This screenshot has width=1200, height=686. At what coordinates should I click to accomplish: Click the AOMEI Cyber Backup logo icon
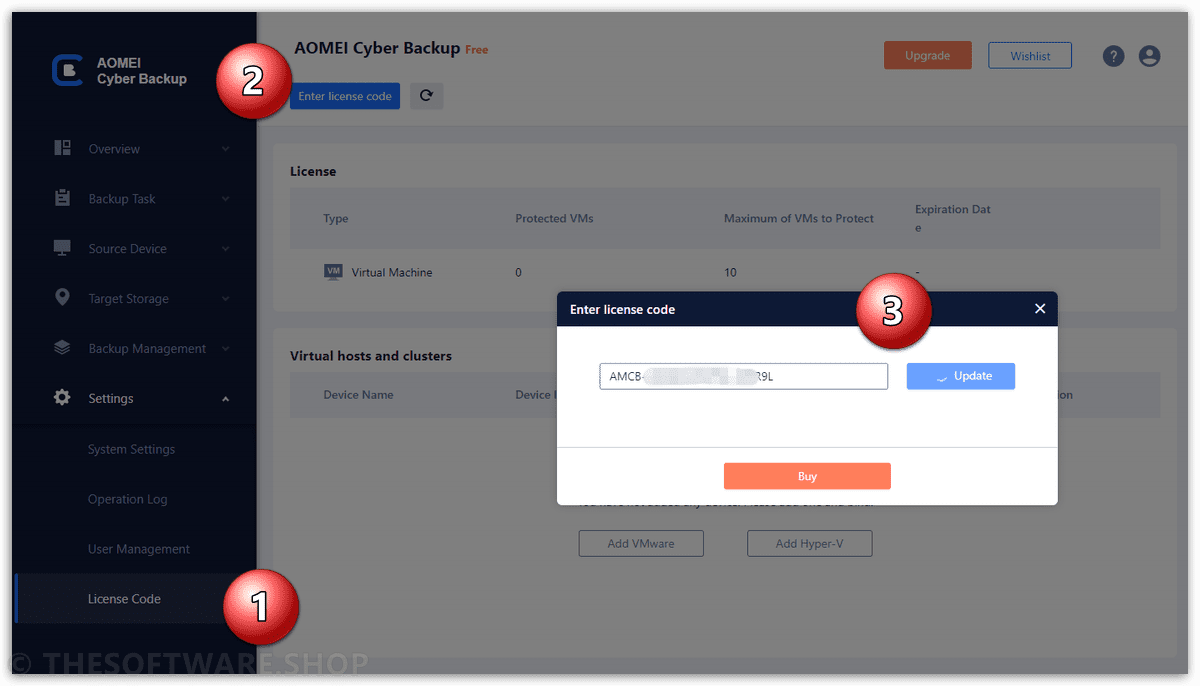[x=67, y=70]
